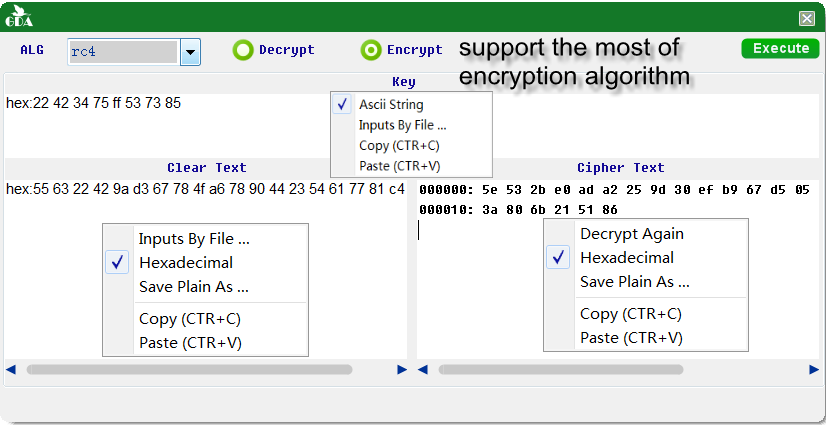The height and width of the screenshot is (425, 826).
Task: Click the left arrow of Clear Text scrollbar
Action: click(x=11, y=370)
